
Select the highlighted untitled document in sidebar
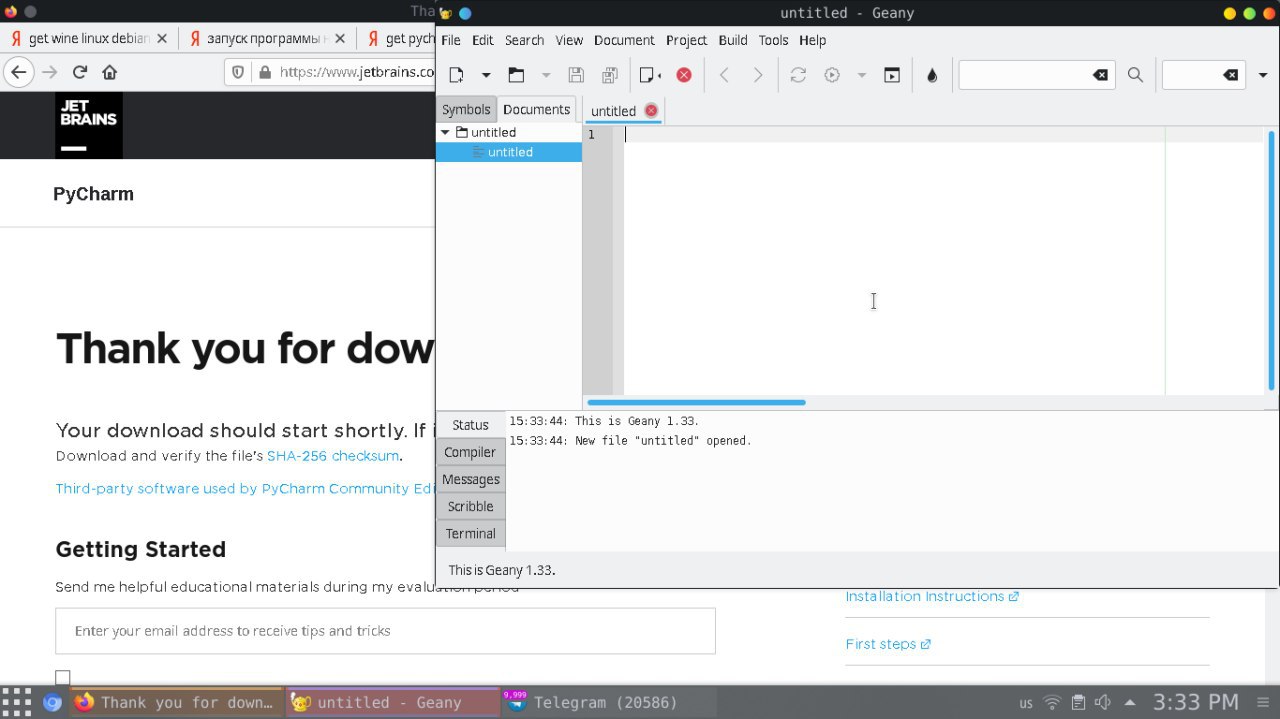pos(509,152)
